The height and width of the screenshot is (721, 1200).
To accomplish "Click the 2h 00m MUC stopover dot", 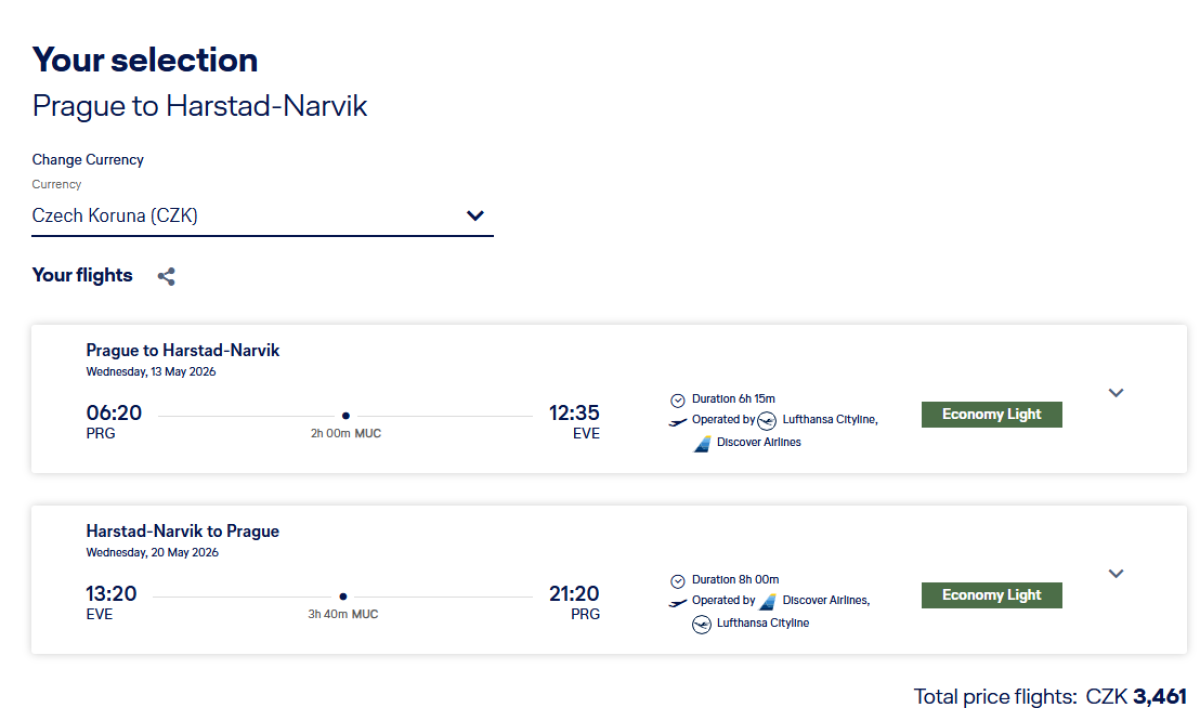I will (x=346, y=415).
